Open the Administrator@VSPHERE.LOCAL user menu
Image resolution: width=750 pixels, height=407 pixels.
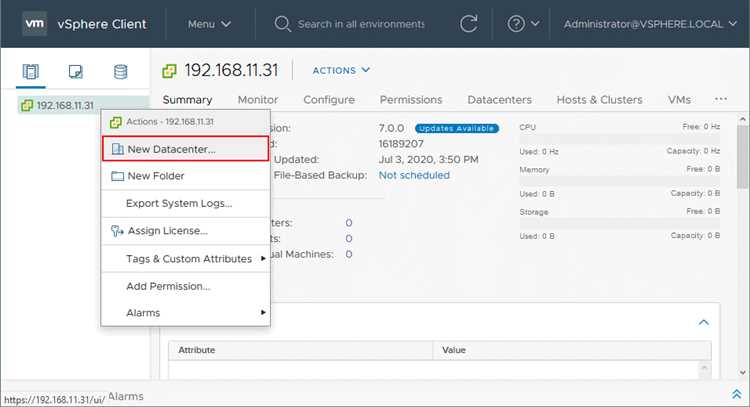point(650,24)
